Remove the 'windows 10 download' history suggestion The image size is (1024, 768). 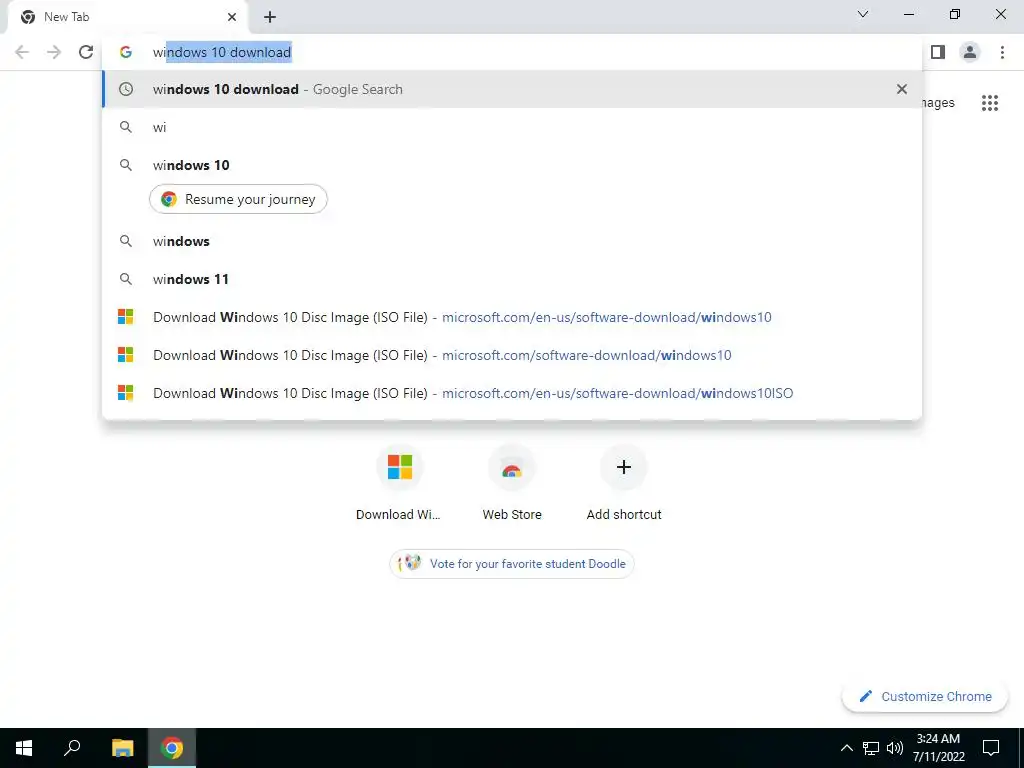902,89
